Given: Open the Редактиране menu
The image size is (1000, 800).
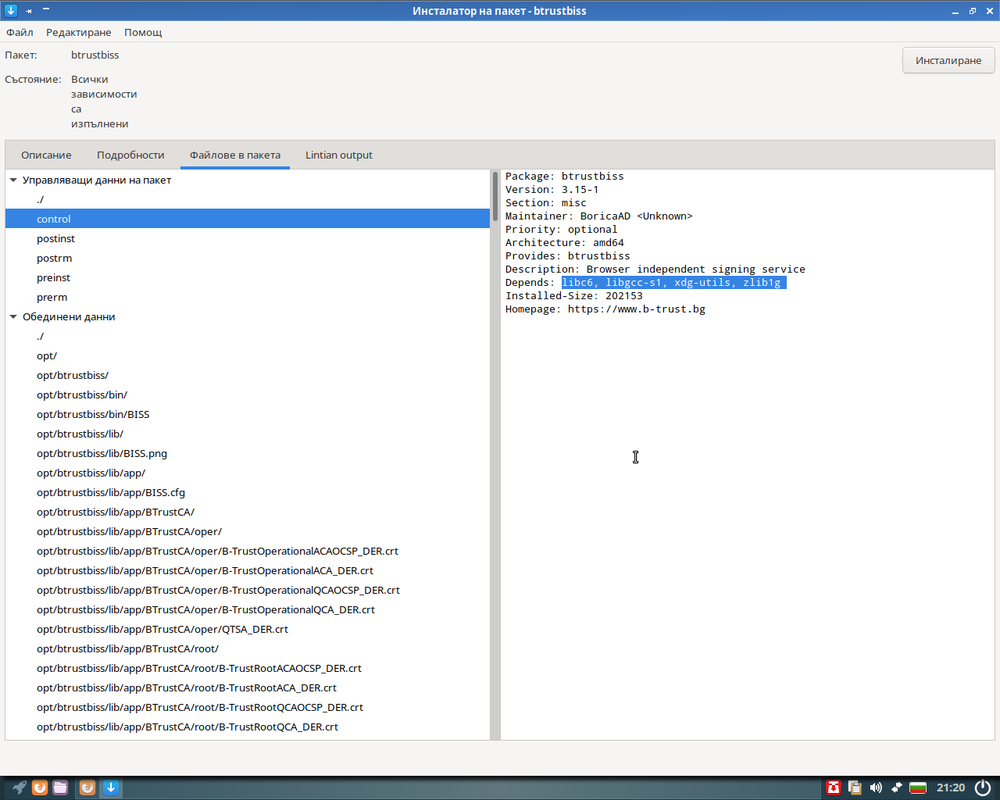Looking at the screenshot, I should [78, 32].
